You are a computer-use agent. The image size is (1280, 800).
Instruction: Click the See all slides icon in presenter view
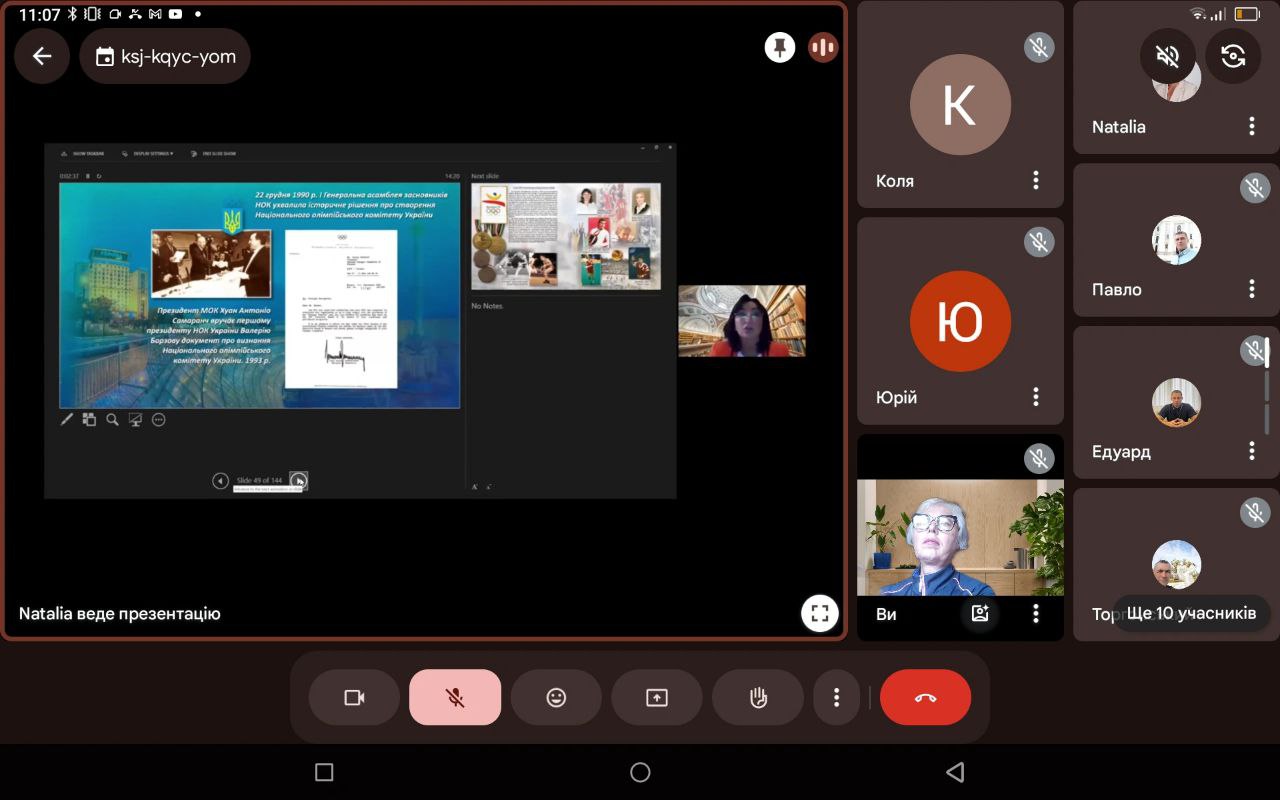tap(89, 420)
